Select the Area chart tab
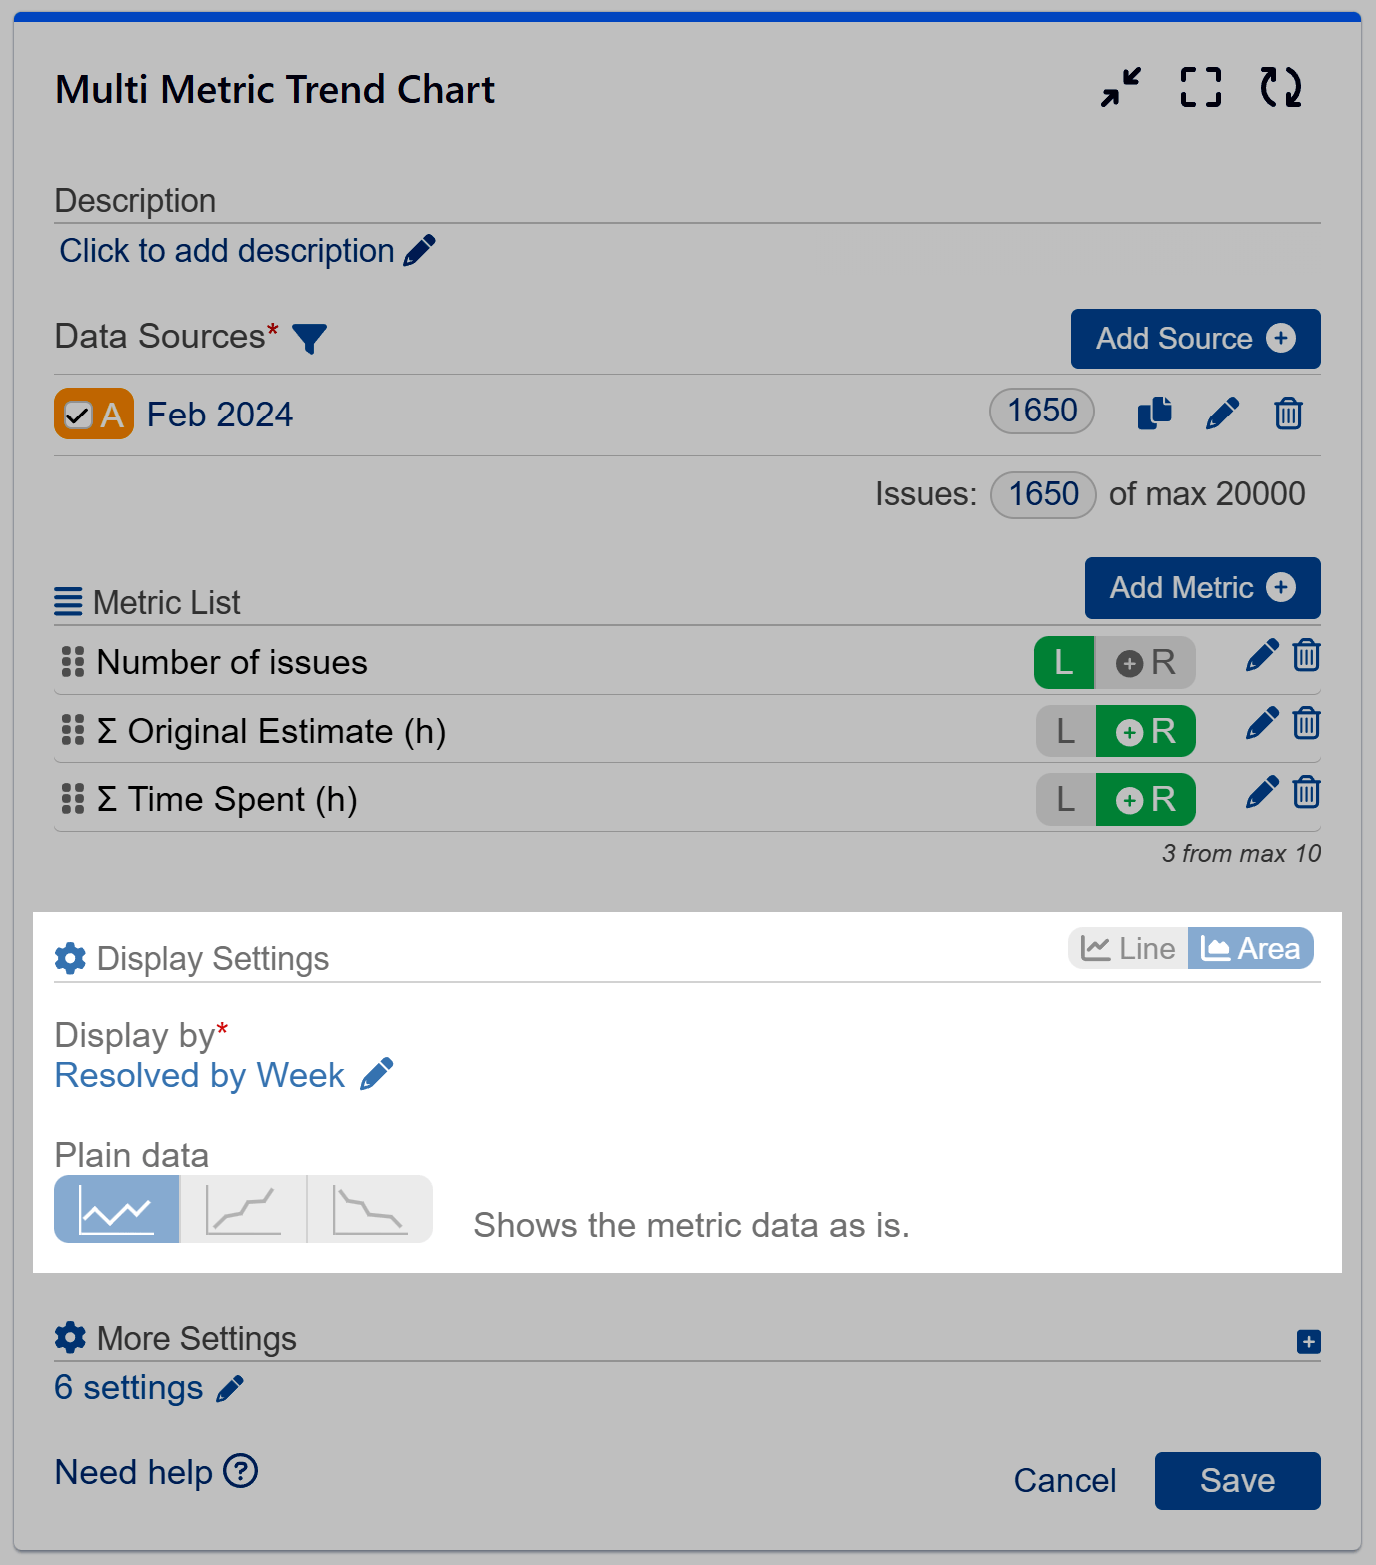1376x1565 pixels. 1251,948
